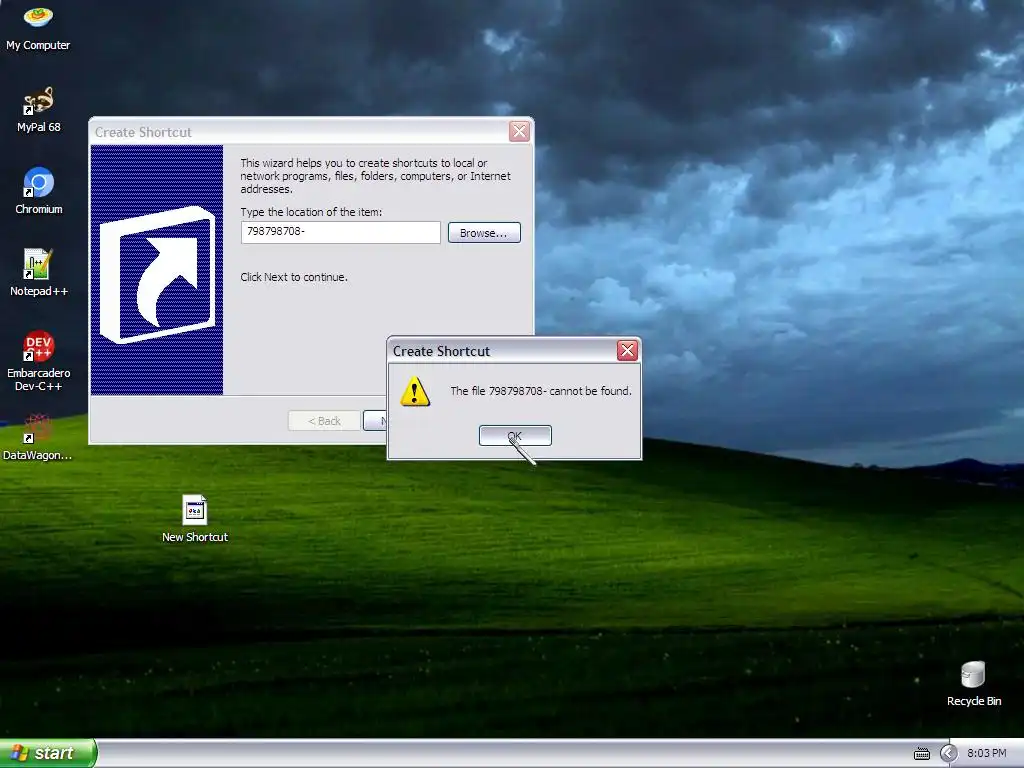This screenshot has width=1024, height=768.
Task: Click the location input field containing 798798708-
Action: coord(340,232)
